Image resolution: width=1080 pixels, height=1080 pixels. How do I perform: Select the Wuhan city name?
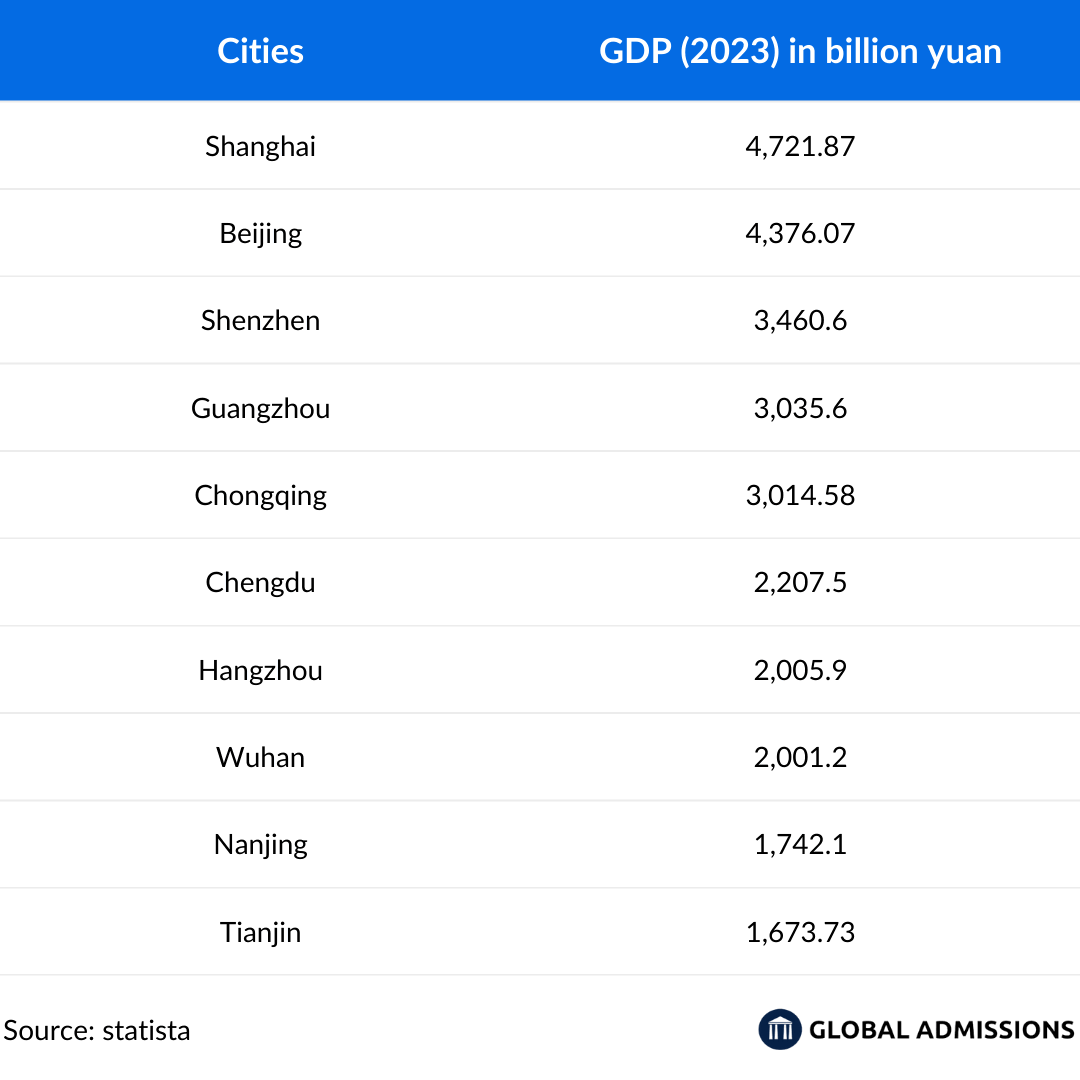260,757
